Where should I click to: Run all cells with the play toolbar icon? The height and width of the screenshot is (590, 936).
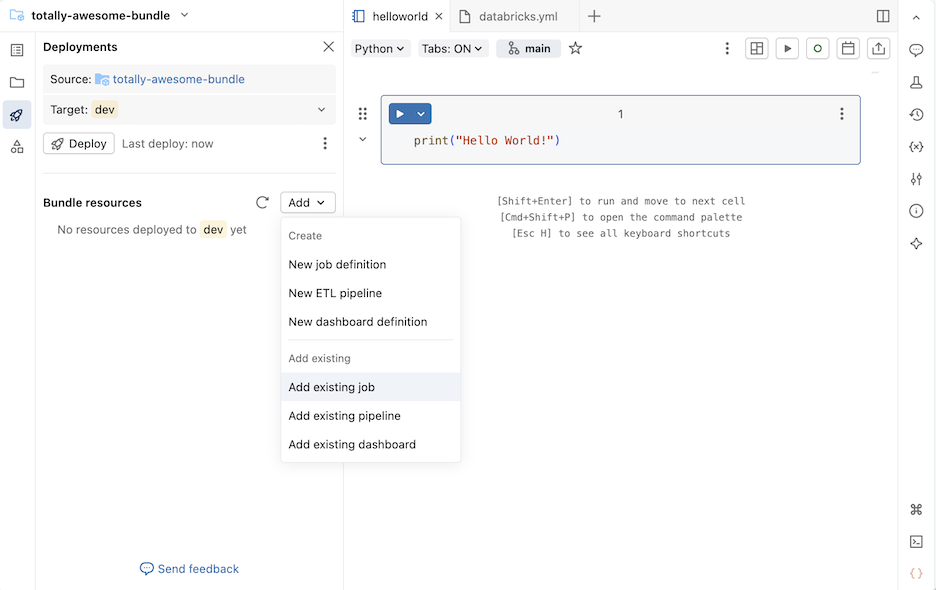789,47
